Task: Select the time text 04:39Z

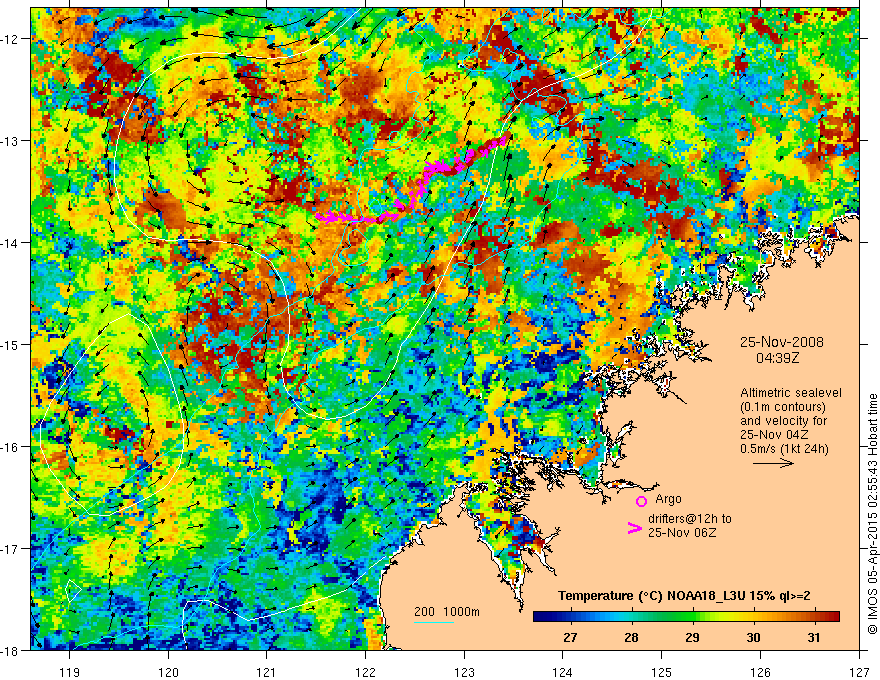Action: 777,357
